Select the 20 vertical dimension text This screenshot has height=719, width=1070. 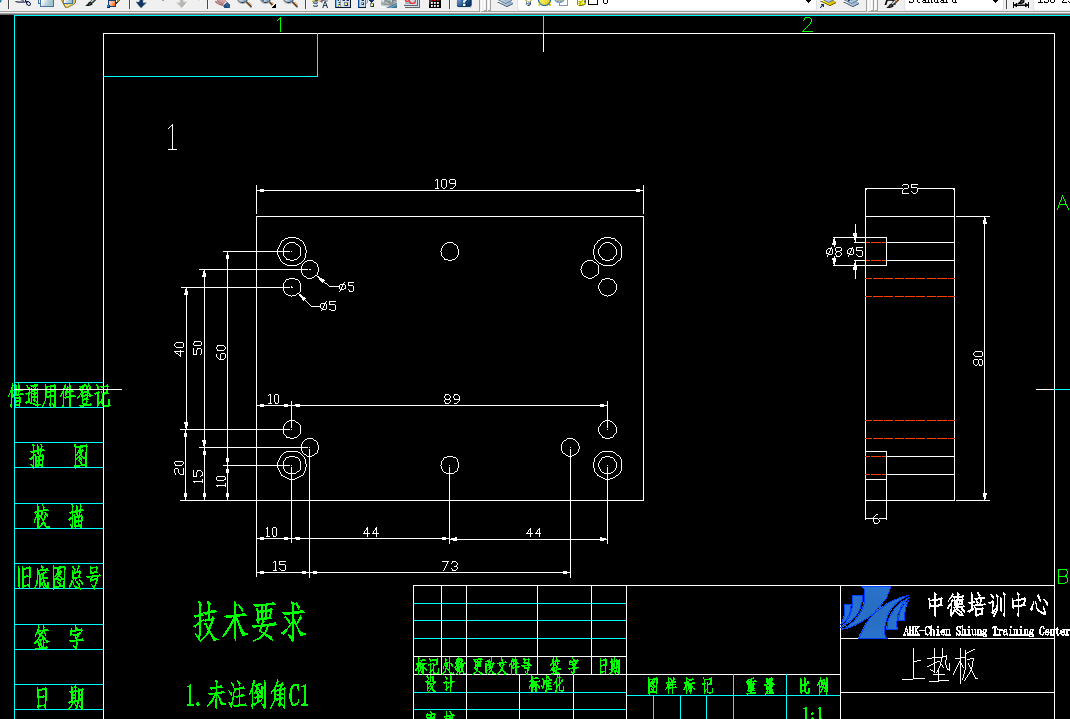pos(179,467)
